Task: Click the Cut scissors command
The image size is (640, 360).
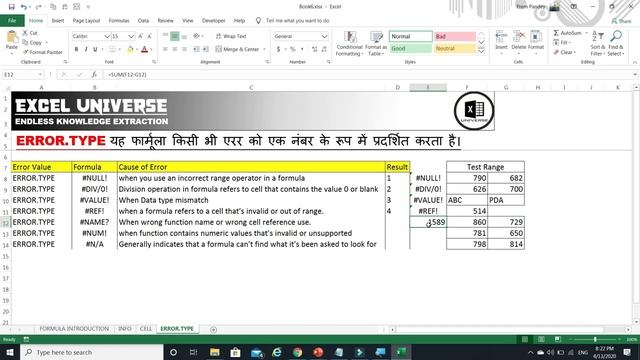Action: [30, 33]
